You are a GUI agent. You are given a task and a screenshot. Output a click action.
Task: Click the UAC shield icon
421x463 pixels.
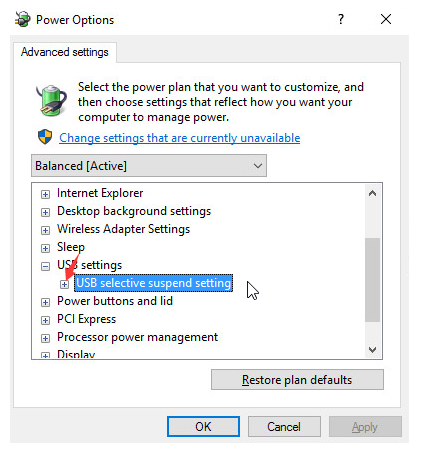[x=45, y=137]
